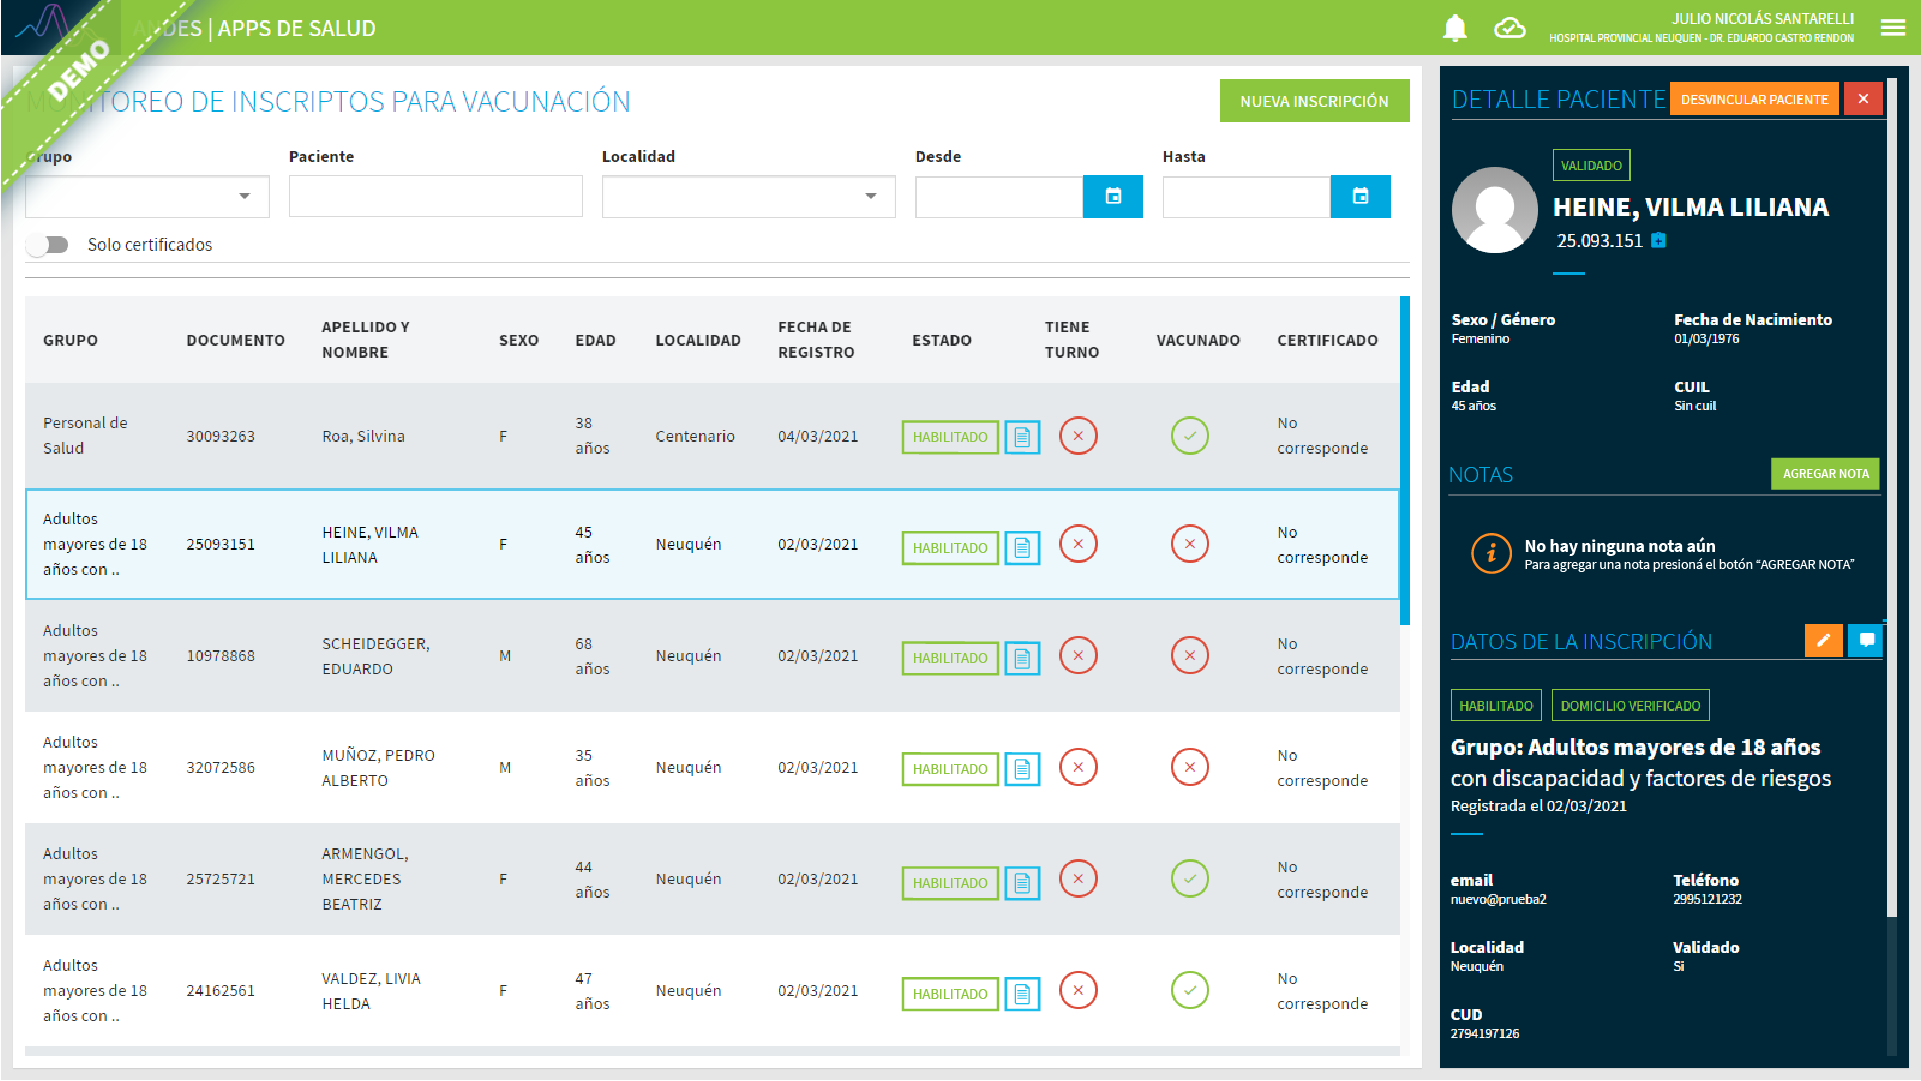Click the vacunado checkmark for ARMENGOL, MERCEDES BEATRIZ
The width and height of the screenshot is (1921, 1081).
click(1189, 879)
